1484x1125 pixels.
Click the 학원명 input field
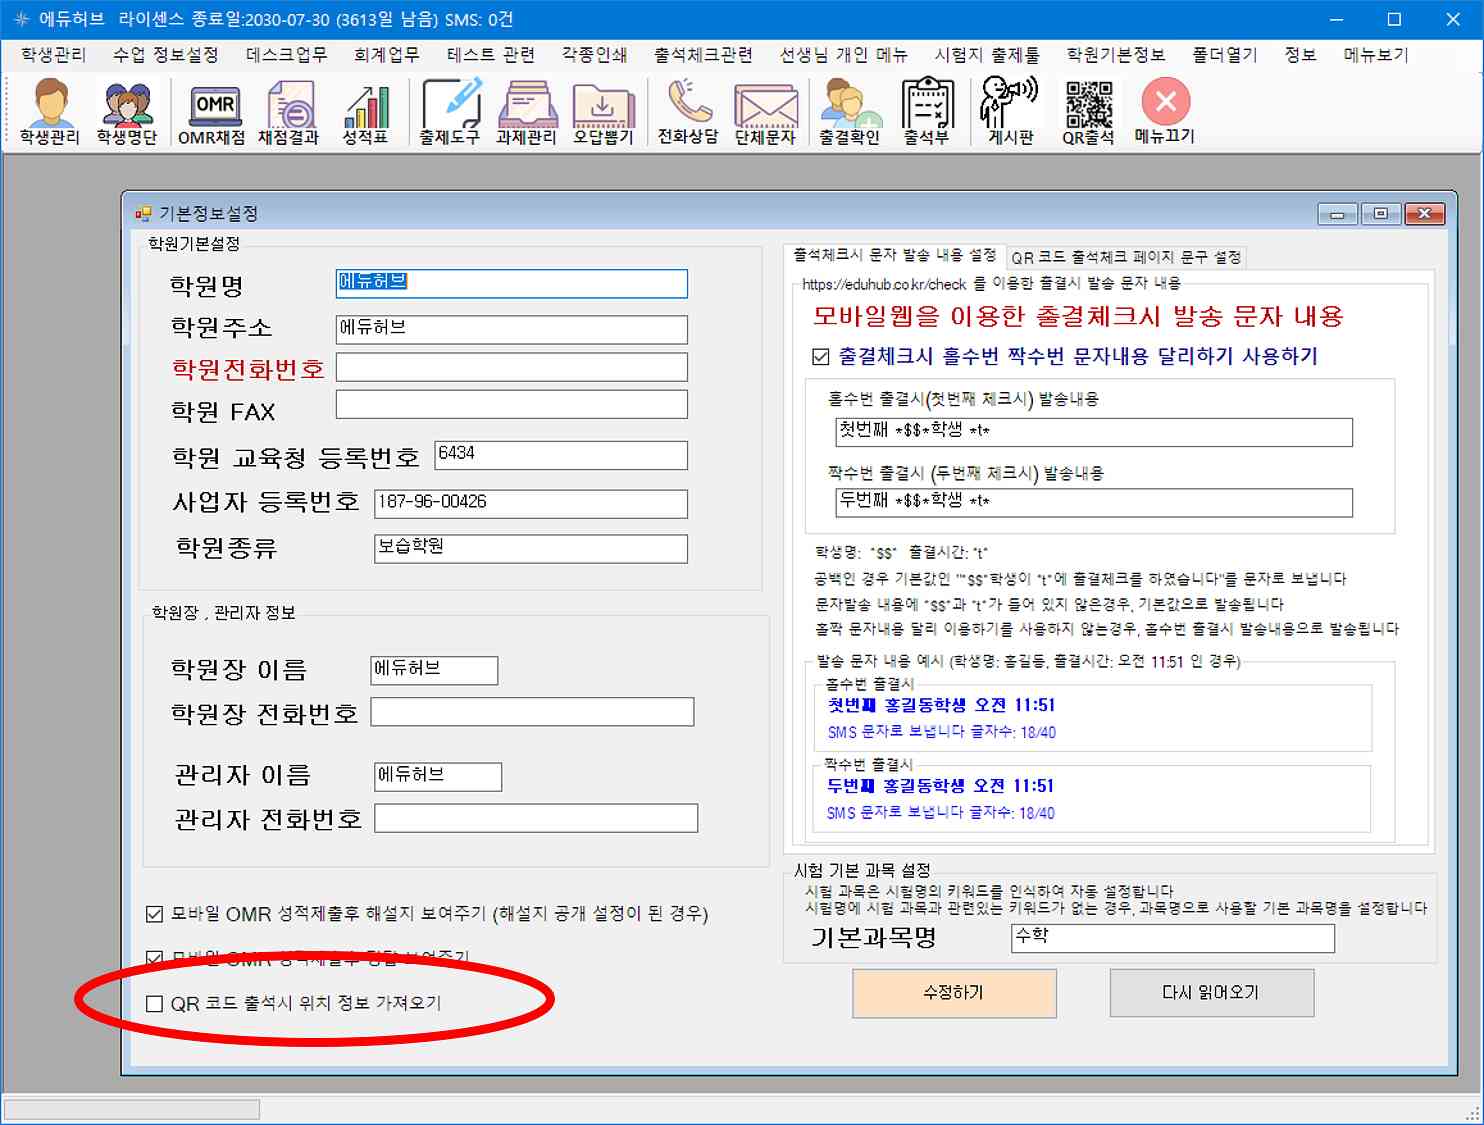pyautogui.click(x=512, y=283)
